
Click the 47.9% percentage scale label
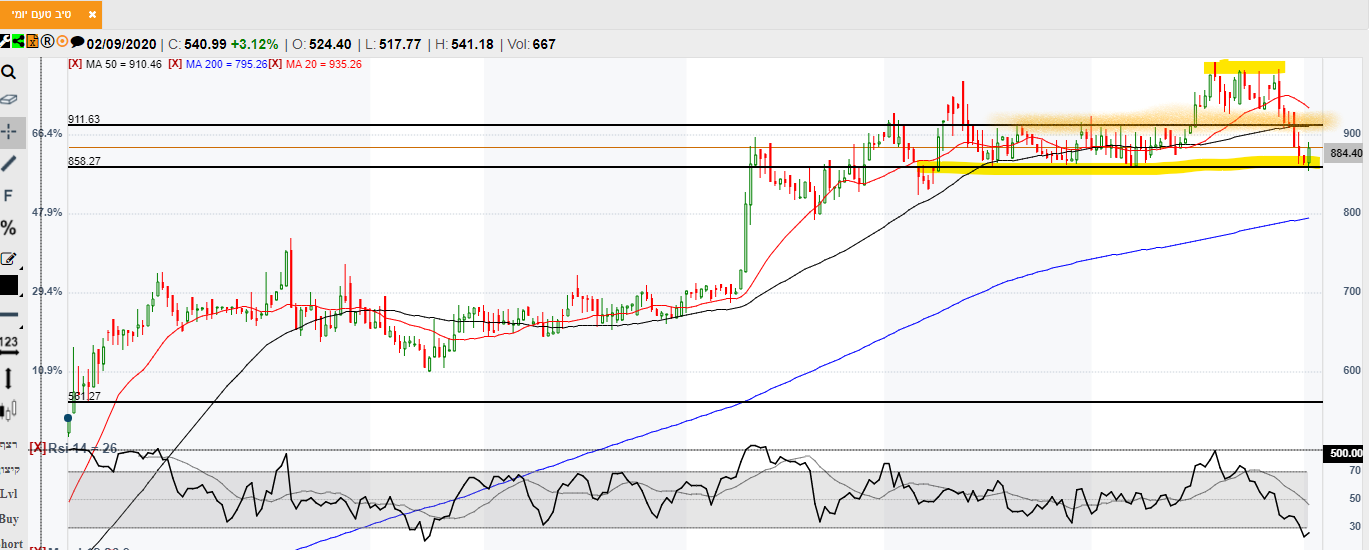49,212
